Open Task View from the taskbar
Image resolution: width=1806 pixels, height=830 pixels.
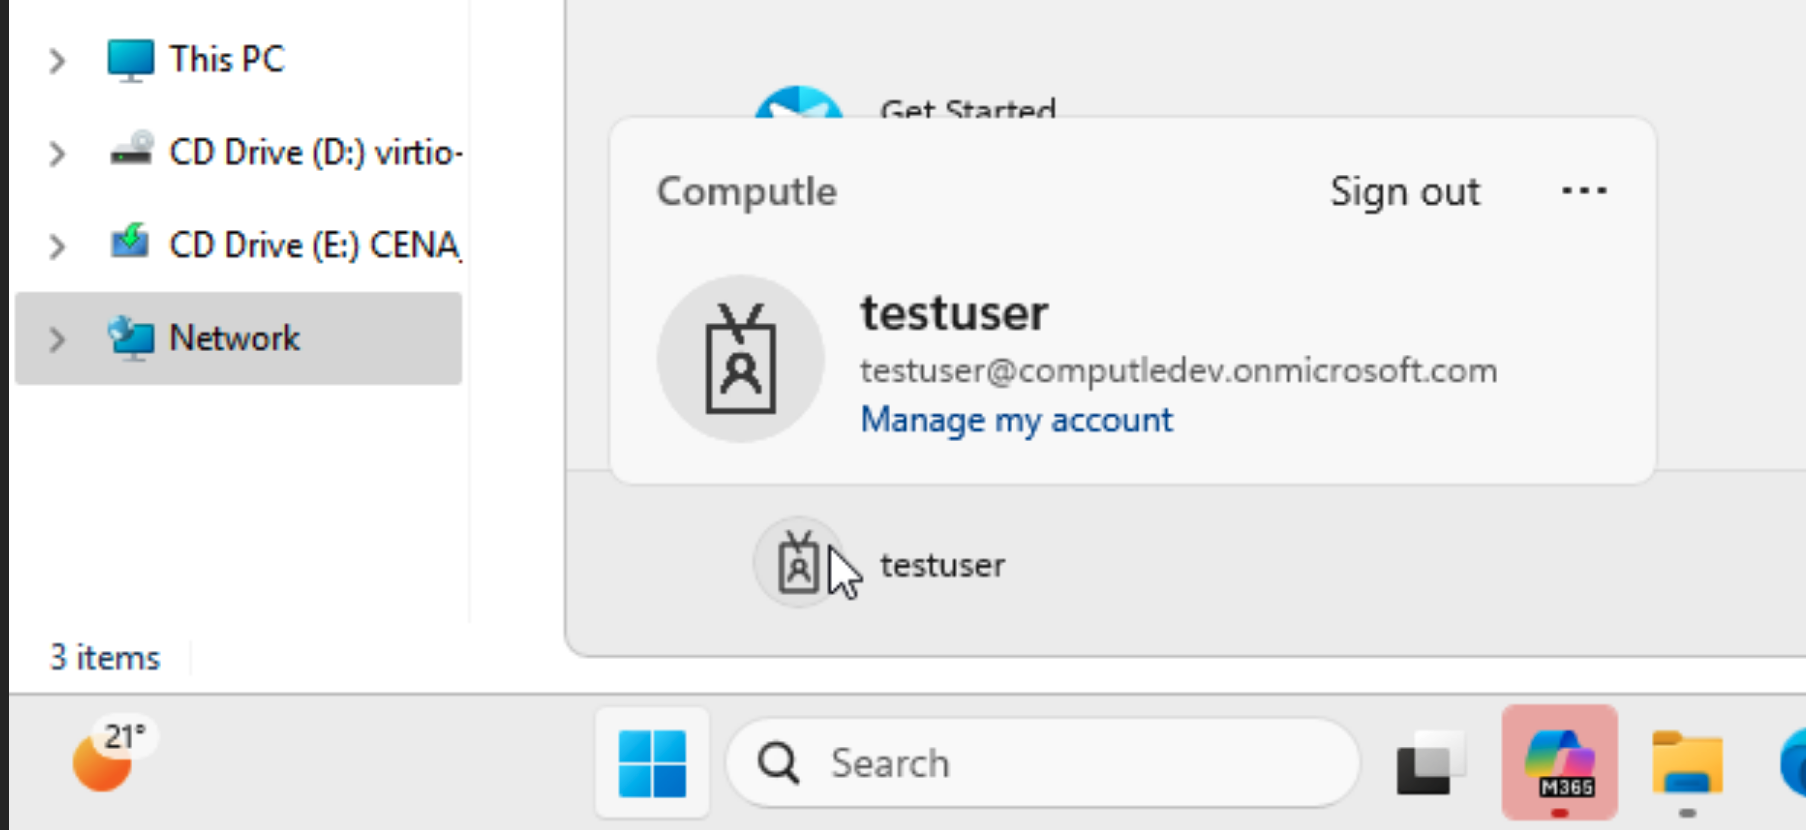pos(1430,764)
